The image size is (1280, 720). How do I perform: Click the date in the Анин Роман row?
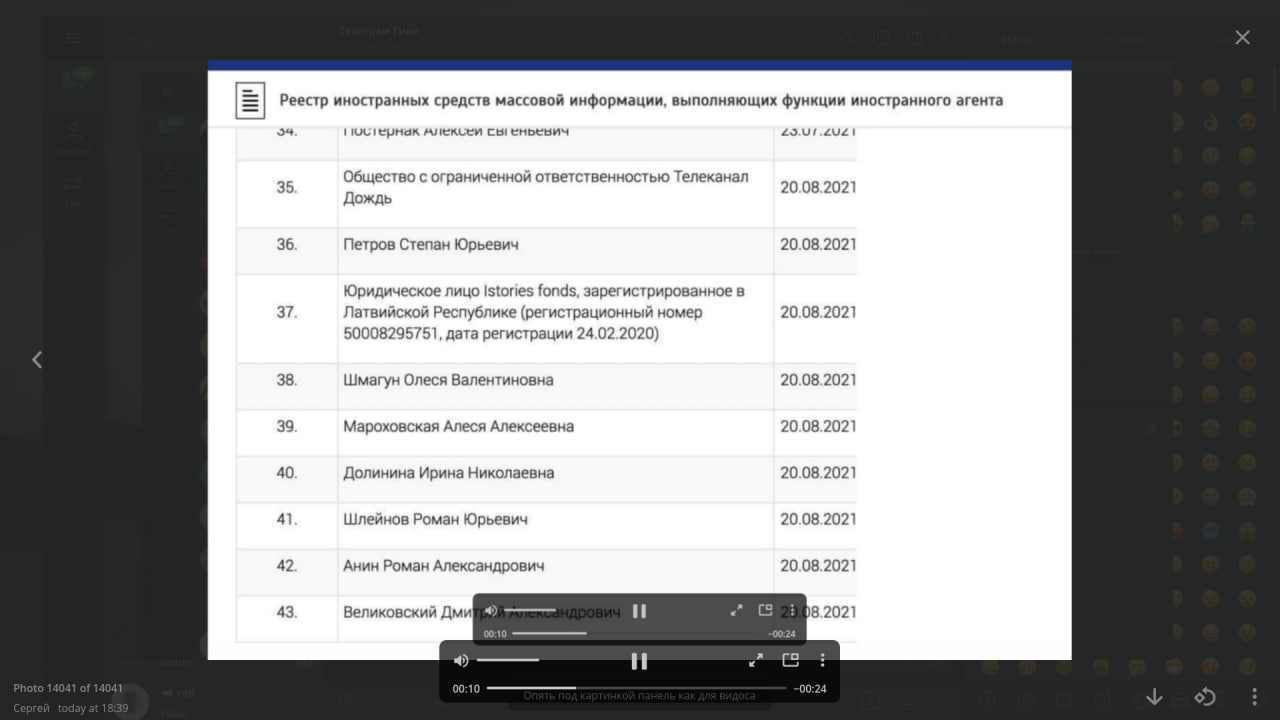818,566
